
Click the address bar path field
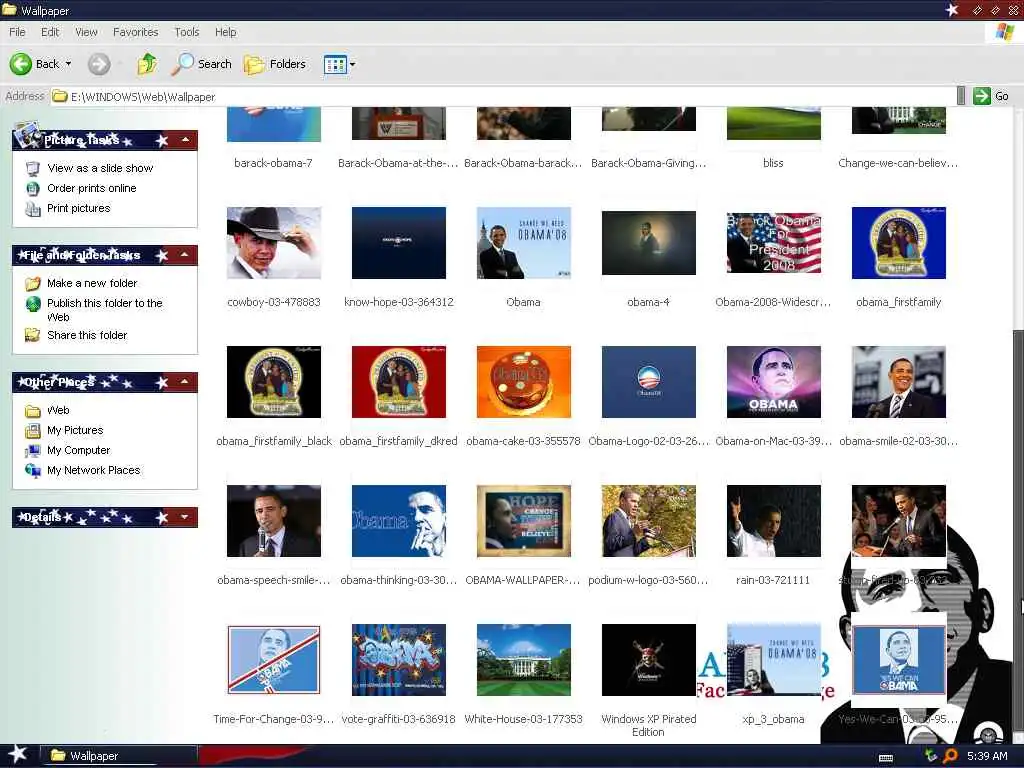(x=503, y=97)
